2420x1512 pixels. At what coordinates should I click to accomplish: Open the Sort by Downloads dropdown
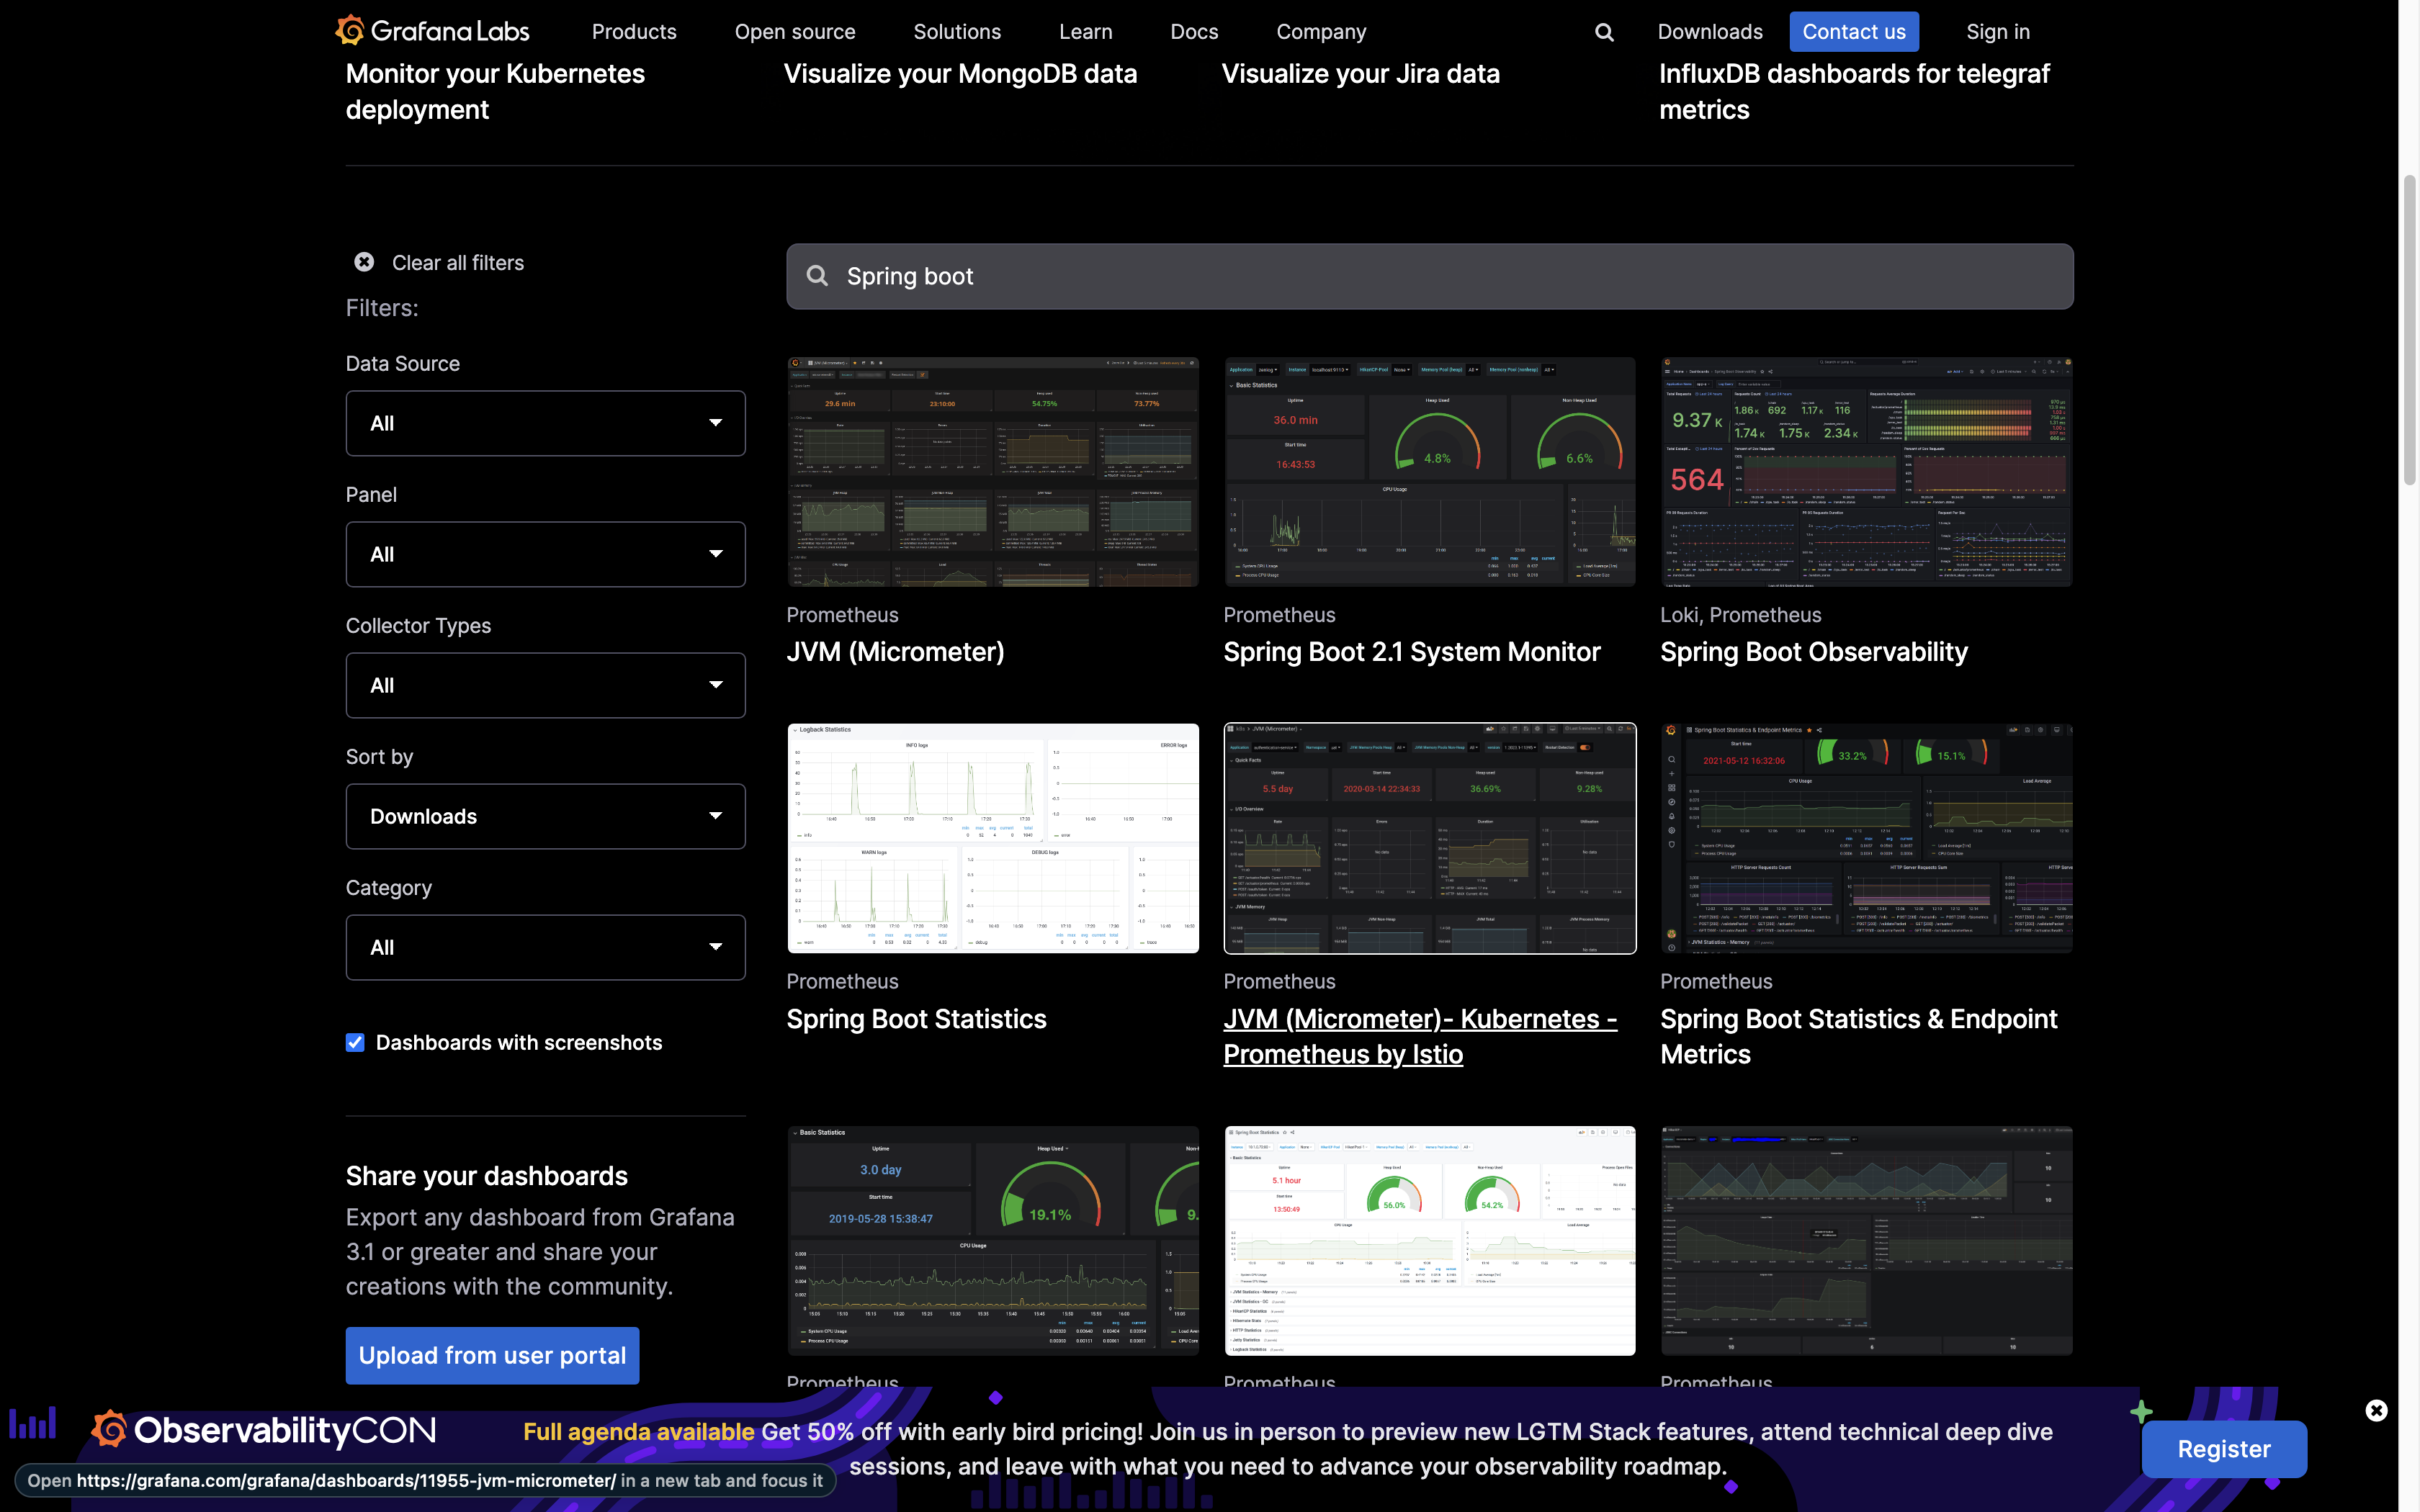[x=545, y=816]
